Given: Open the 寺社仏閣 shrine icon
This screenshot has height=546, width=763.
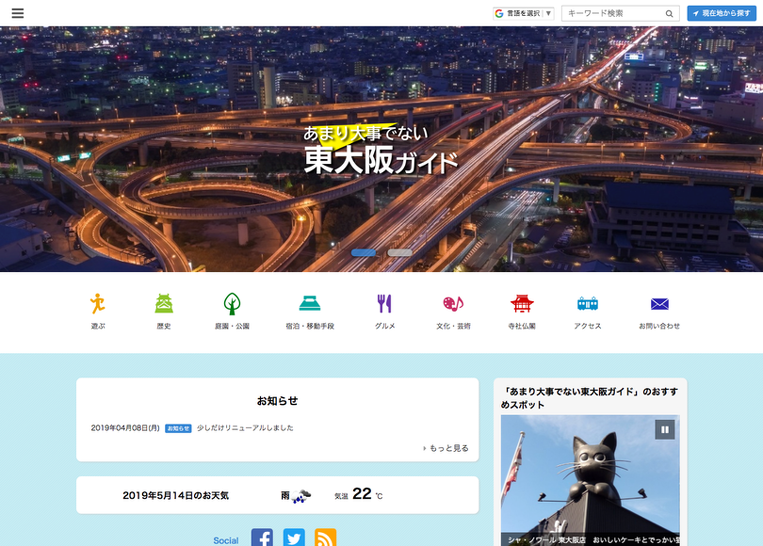Looking at the screenshot, I should [x=521, y=303].
